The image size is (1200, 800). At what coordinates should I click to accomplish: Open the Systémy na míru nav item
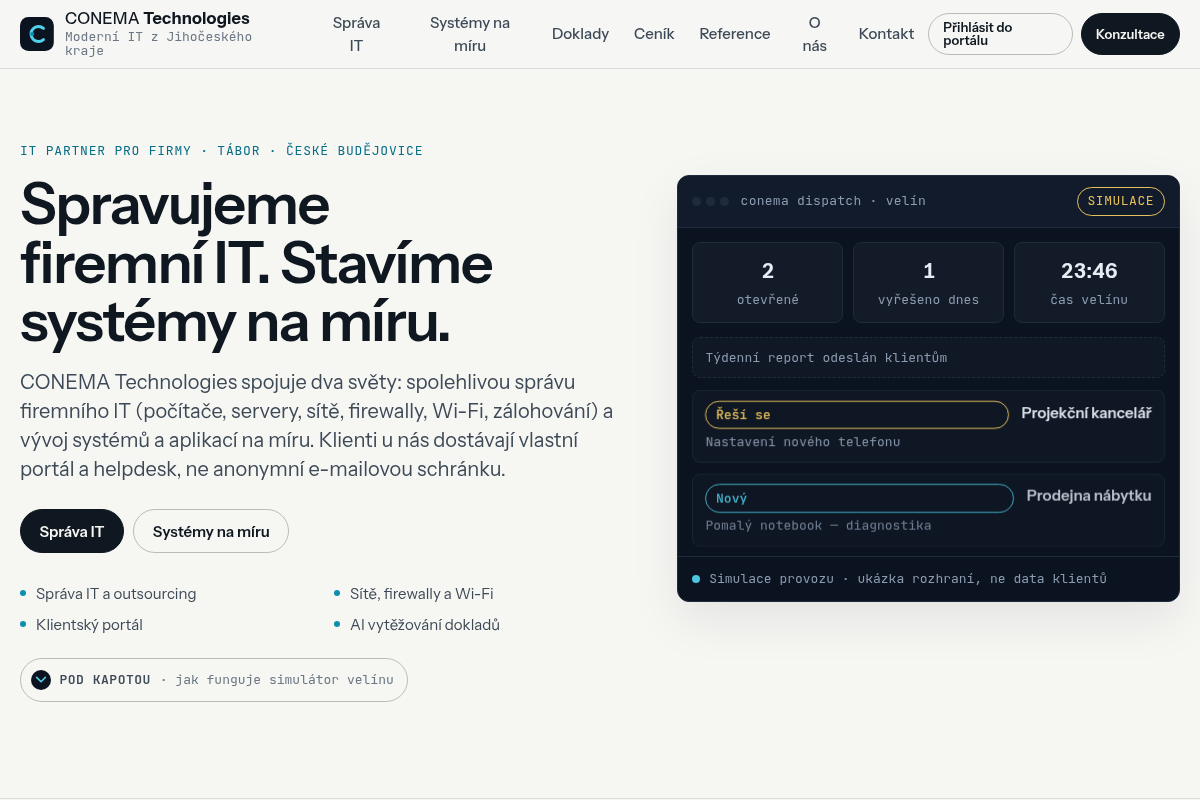click(x=470, y=34)
